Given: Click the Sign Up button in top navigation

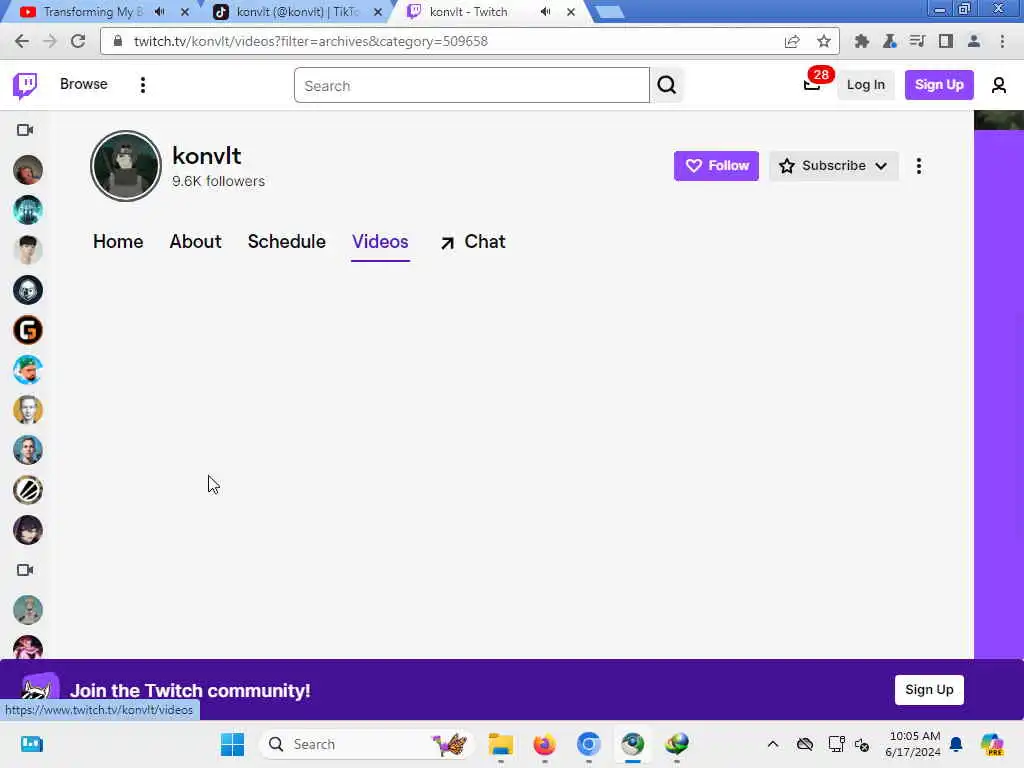Looking at the screenshot, I should click(938, 85).
